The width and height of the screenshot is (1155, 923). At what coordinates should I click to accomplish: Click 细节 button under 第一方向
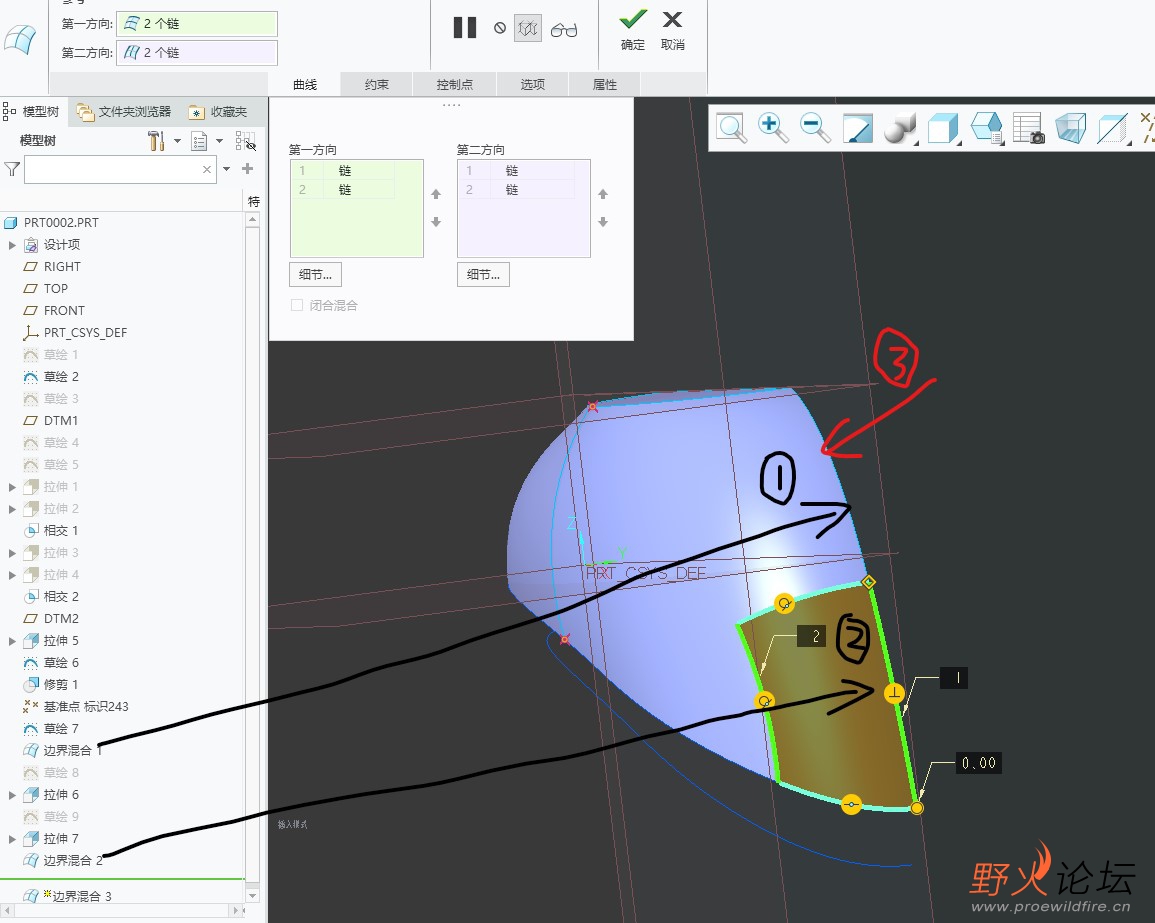[315, 275]
